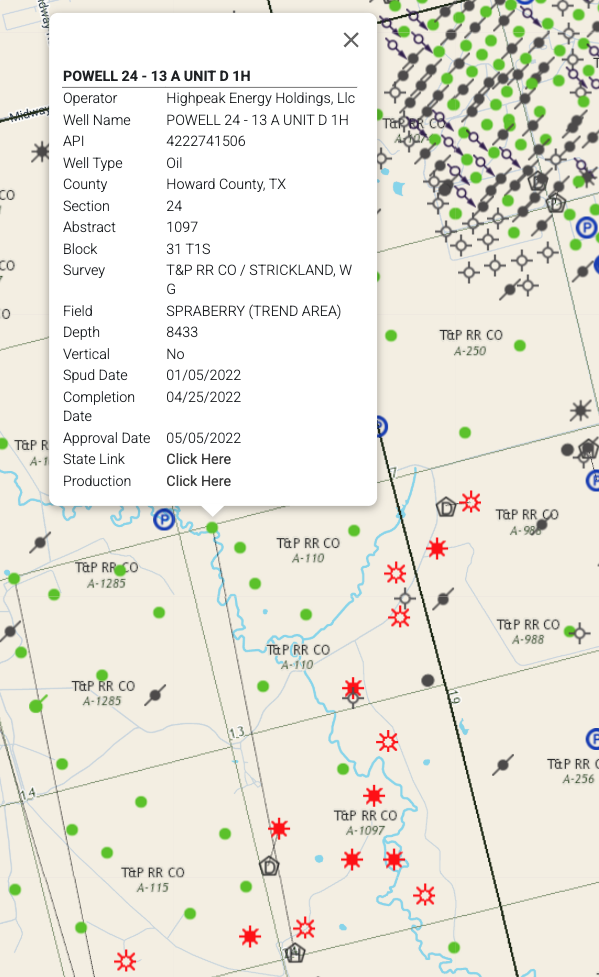This screenshot has height=977, width=599.
Task: Select the slashed black well right of the lower A-1285 label
Action: coord(155,695)
